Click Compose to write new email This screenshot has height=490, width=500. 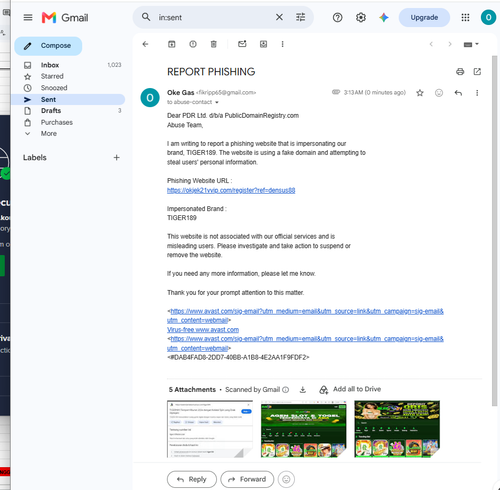coord(48,46)
